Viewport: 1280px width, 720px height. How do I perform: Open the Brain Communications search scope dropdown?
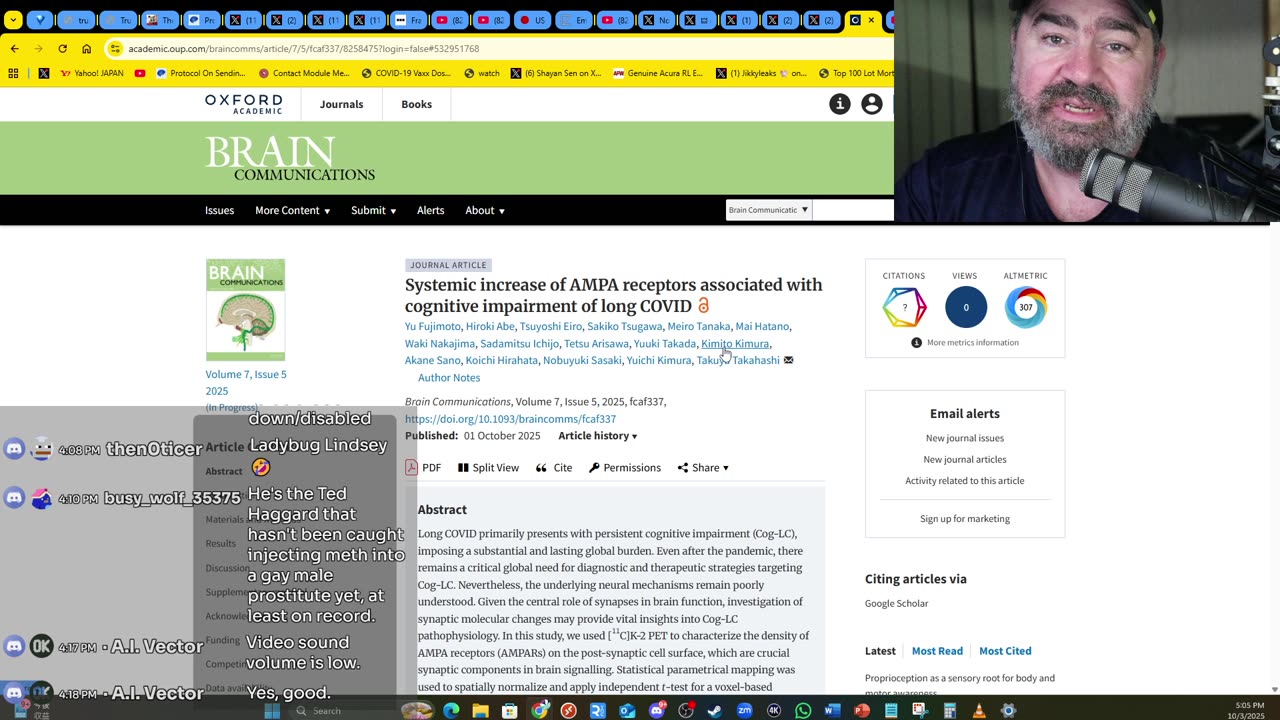click(x=768, y=210)
